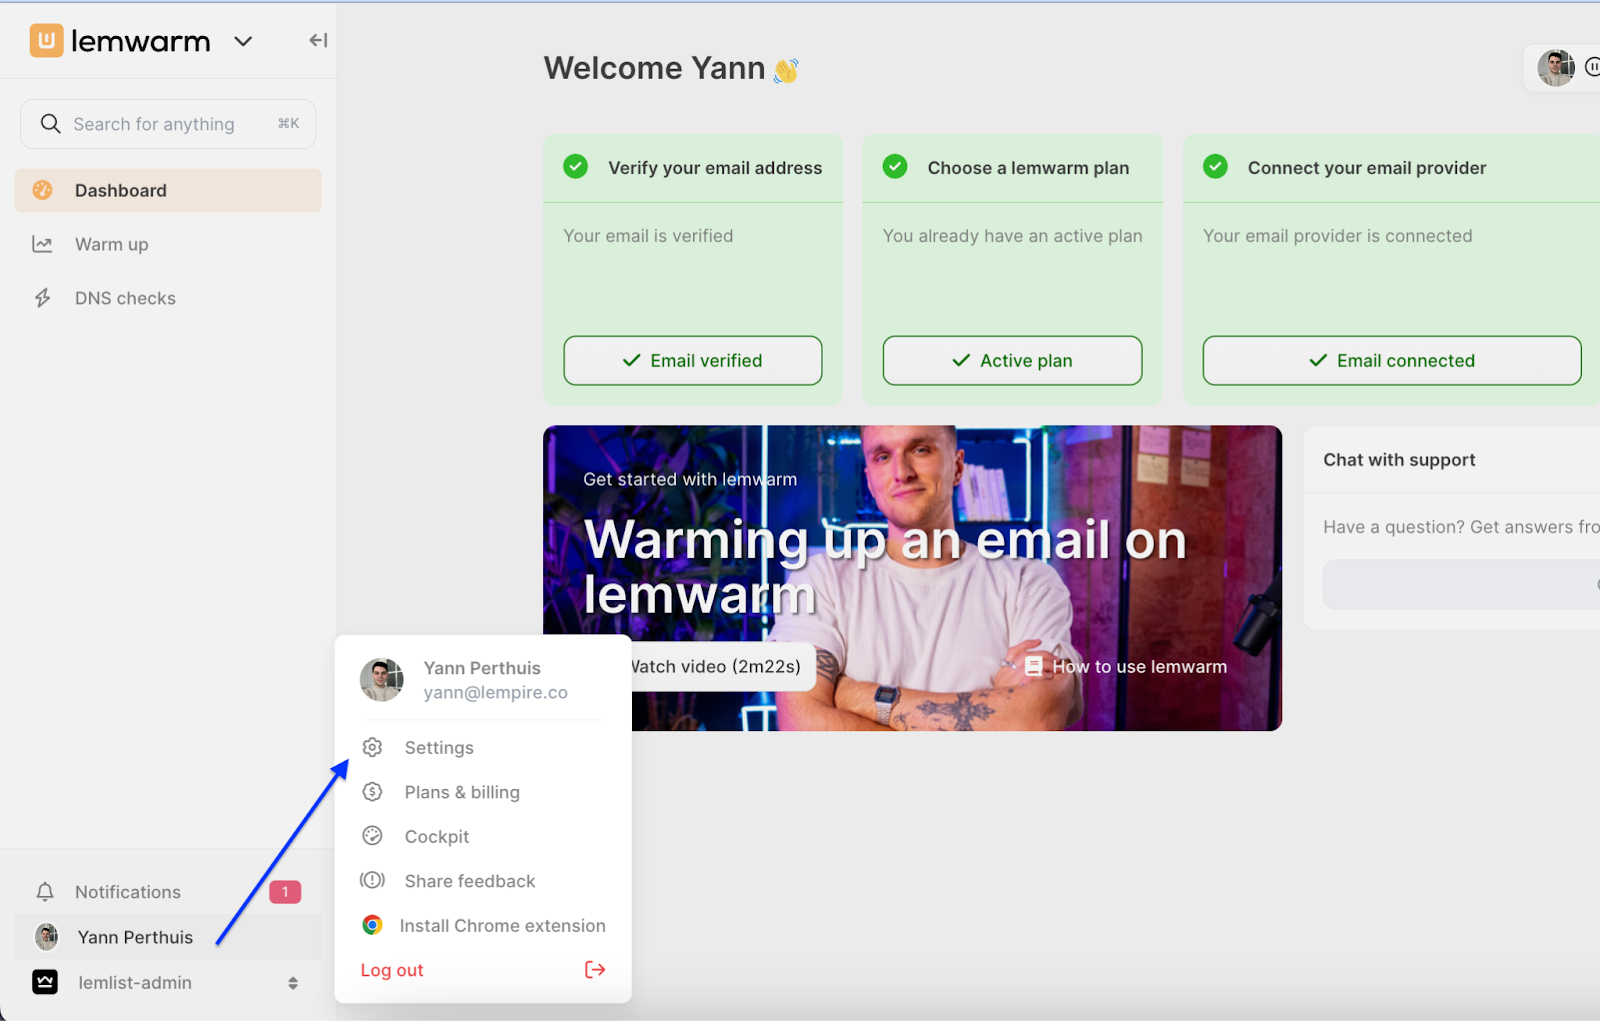The height and width of the screenshot is (1021, 1600).
Task: Open the lemwarm product switcher chevron
Action: pos(243,41)
